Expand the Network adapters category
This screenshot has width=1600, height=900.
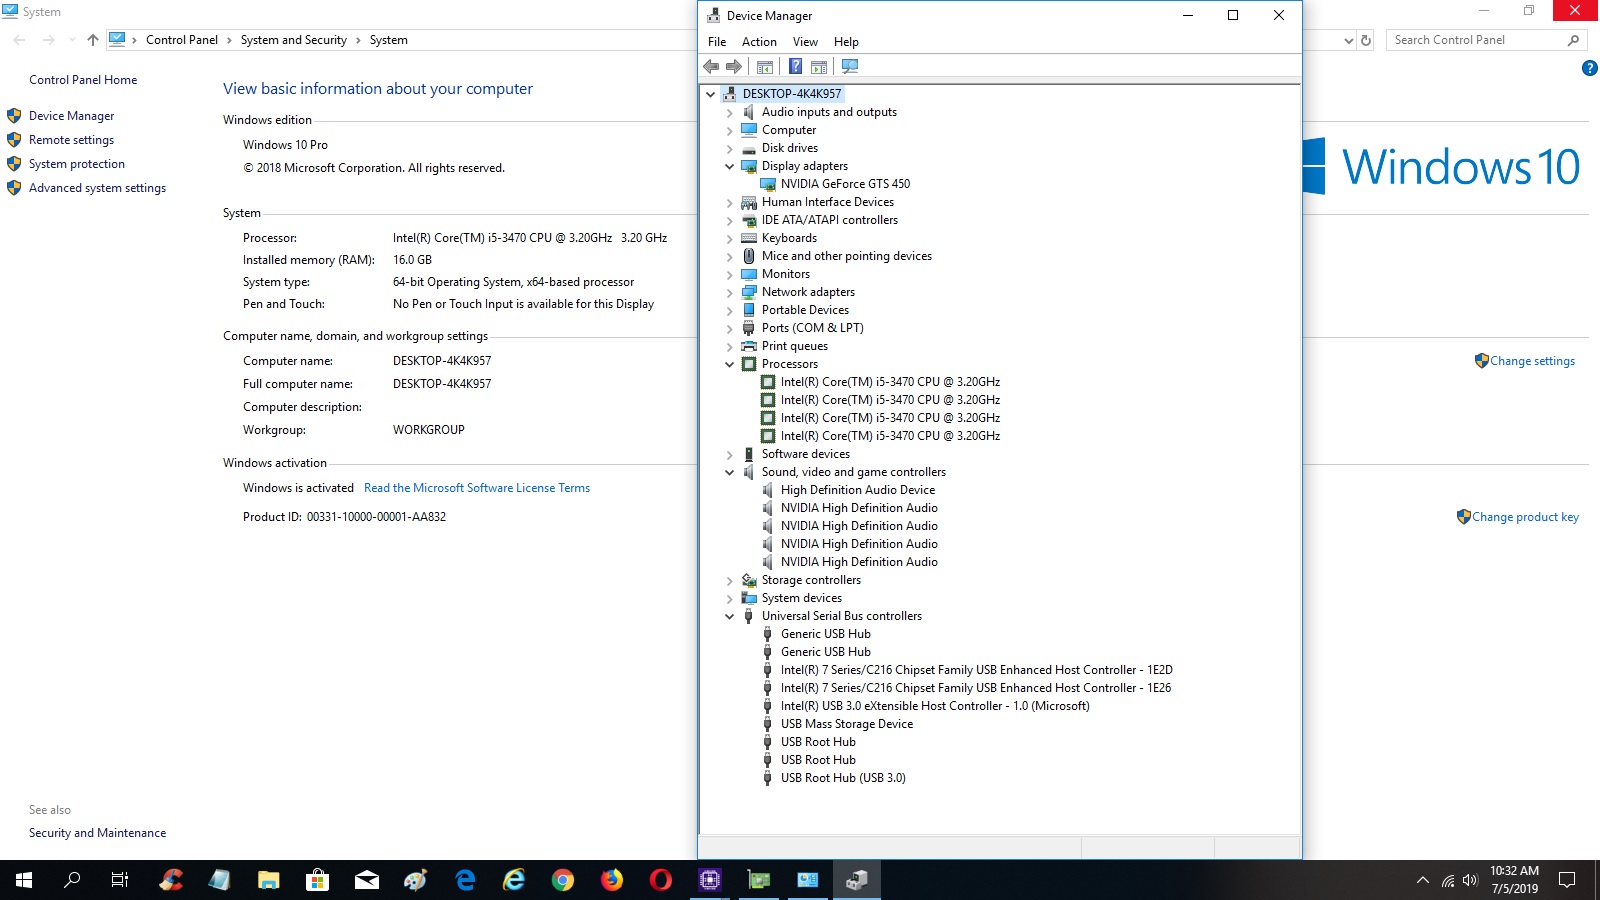(730, 293)
